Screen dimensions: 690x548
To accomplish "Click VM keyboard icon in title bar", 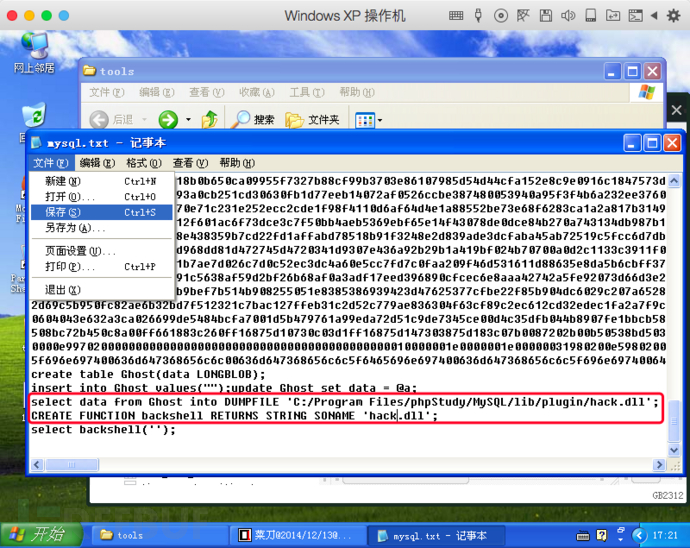I will 456,16.
